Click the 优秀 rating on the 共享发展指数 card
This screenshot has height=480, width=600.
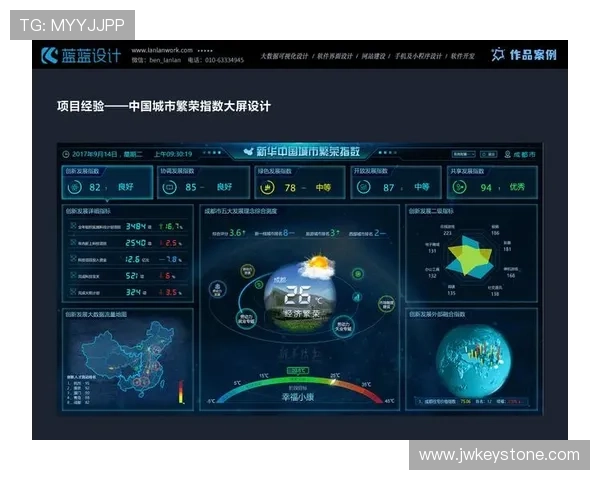click(x=517, y=187)
